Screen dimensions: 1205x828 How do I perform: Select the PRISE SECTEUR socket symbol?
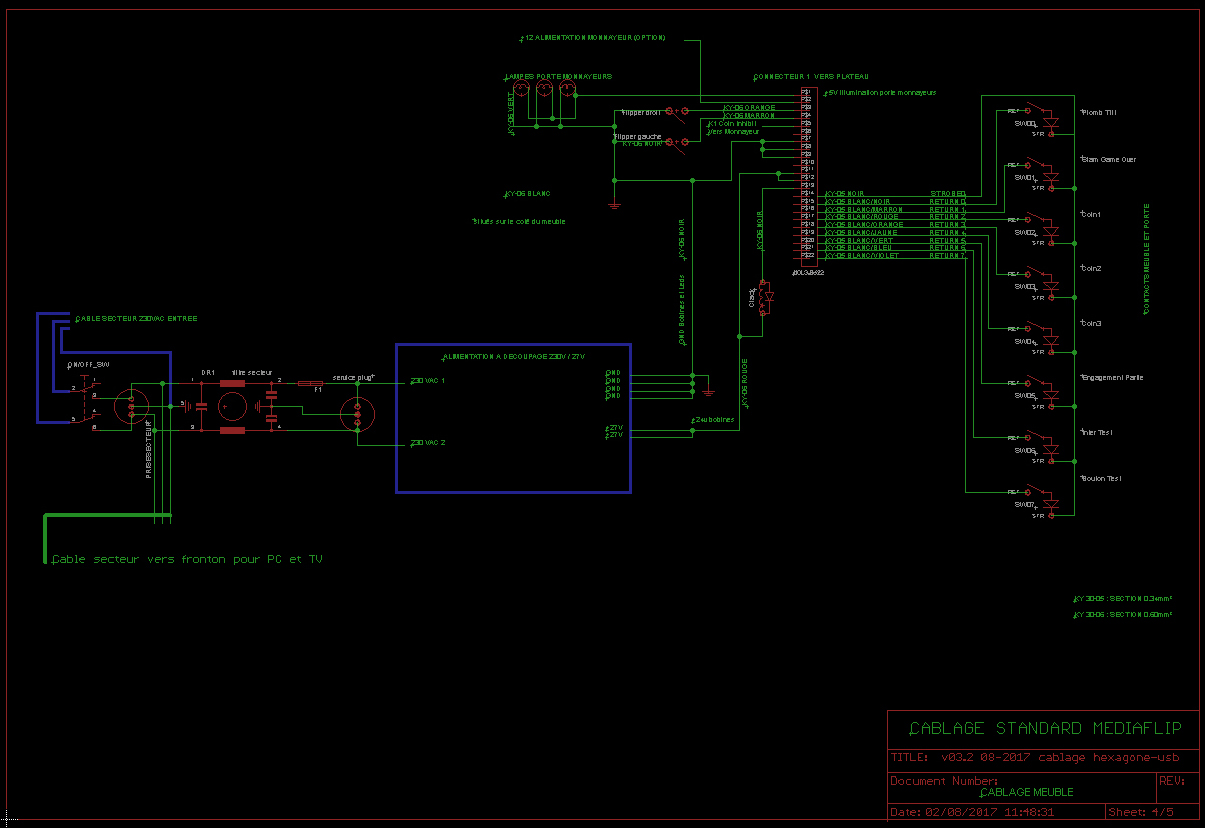(x=131, y=406)
